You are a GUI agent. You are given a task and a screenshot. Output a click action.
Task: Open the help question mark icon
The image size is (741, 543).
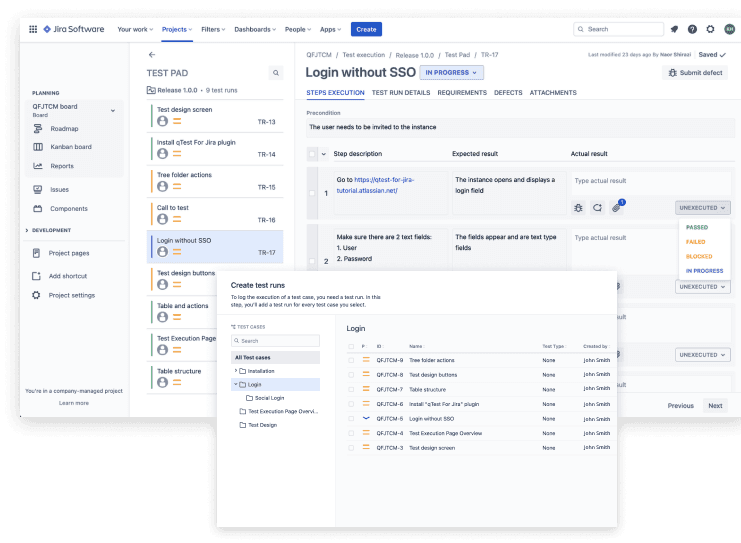692,30
